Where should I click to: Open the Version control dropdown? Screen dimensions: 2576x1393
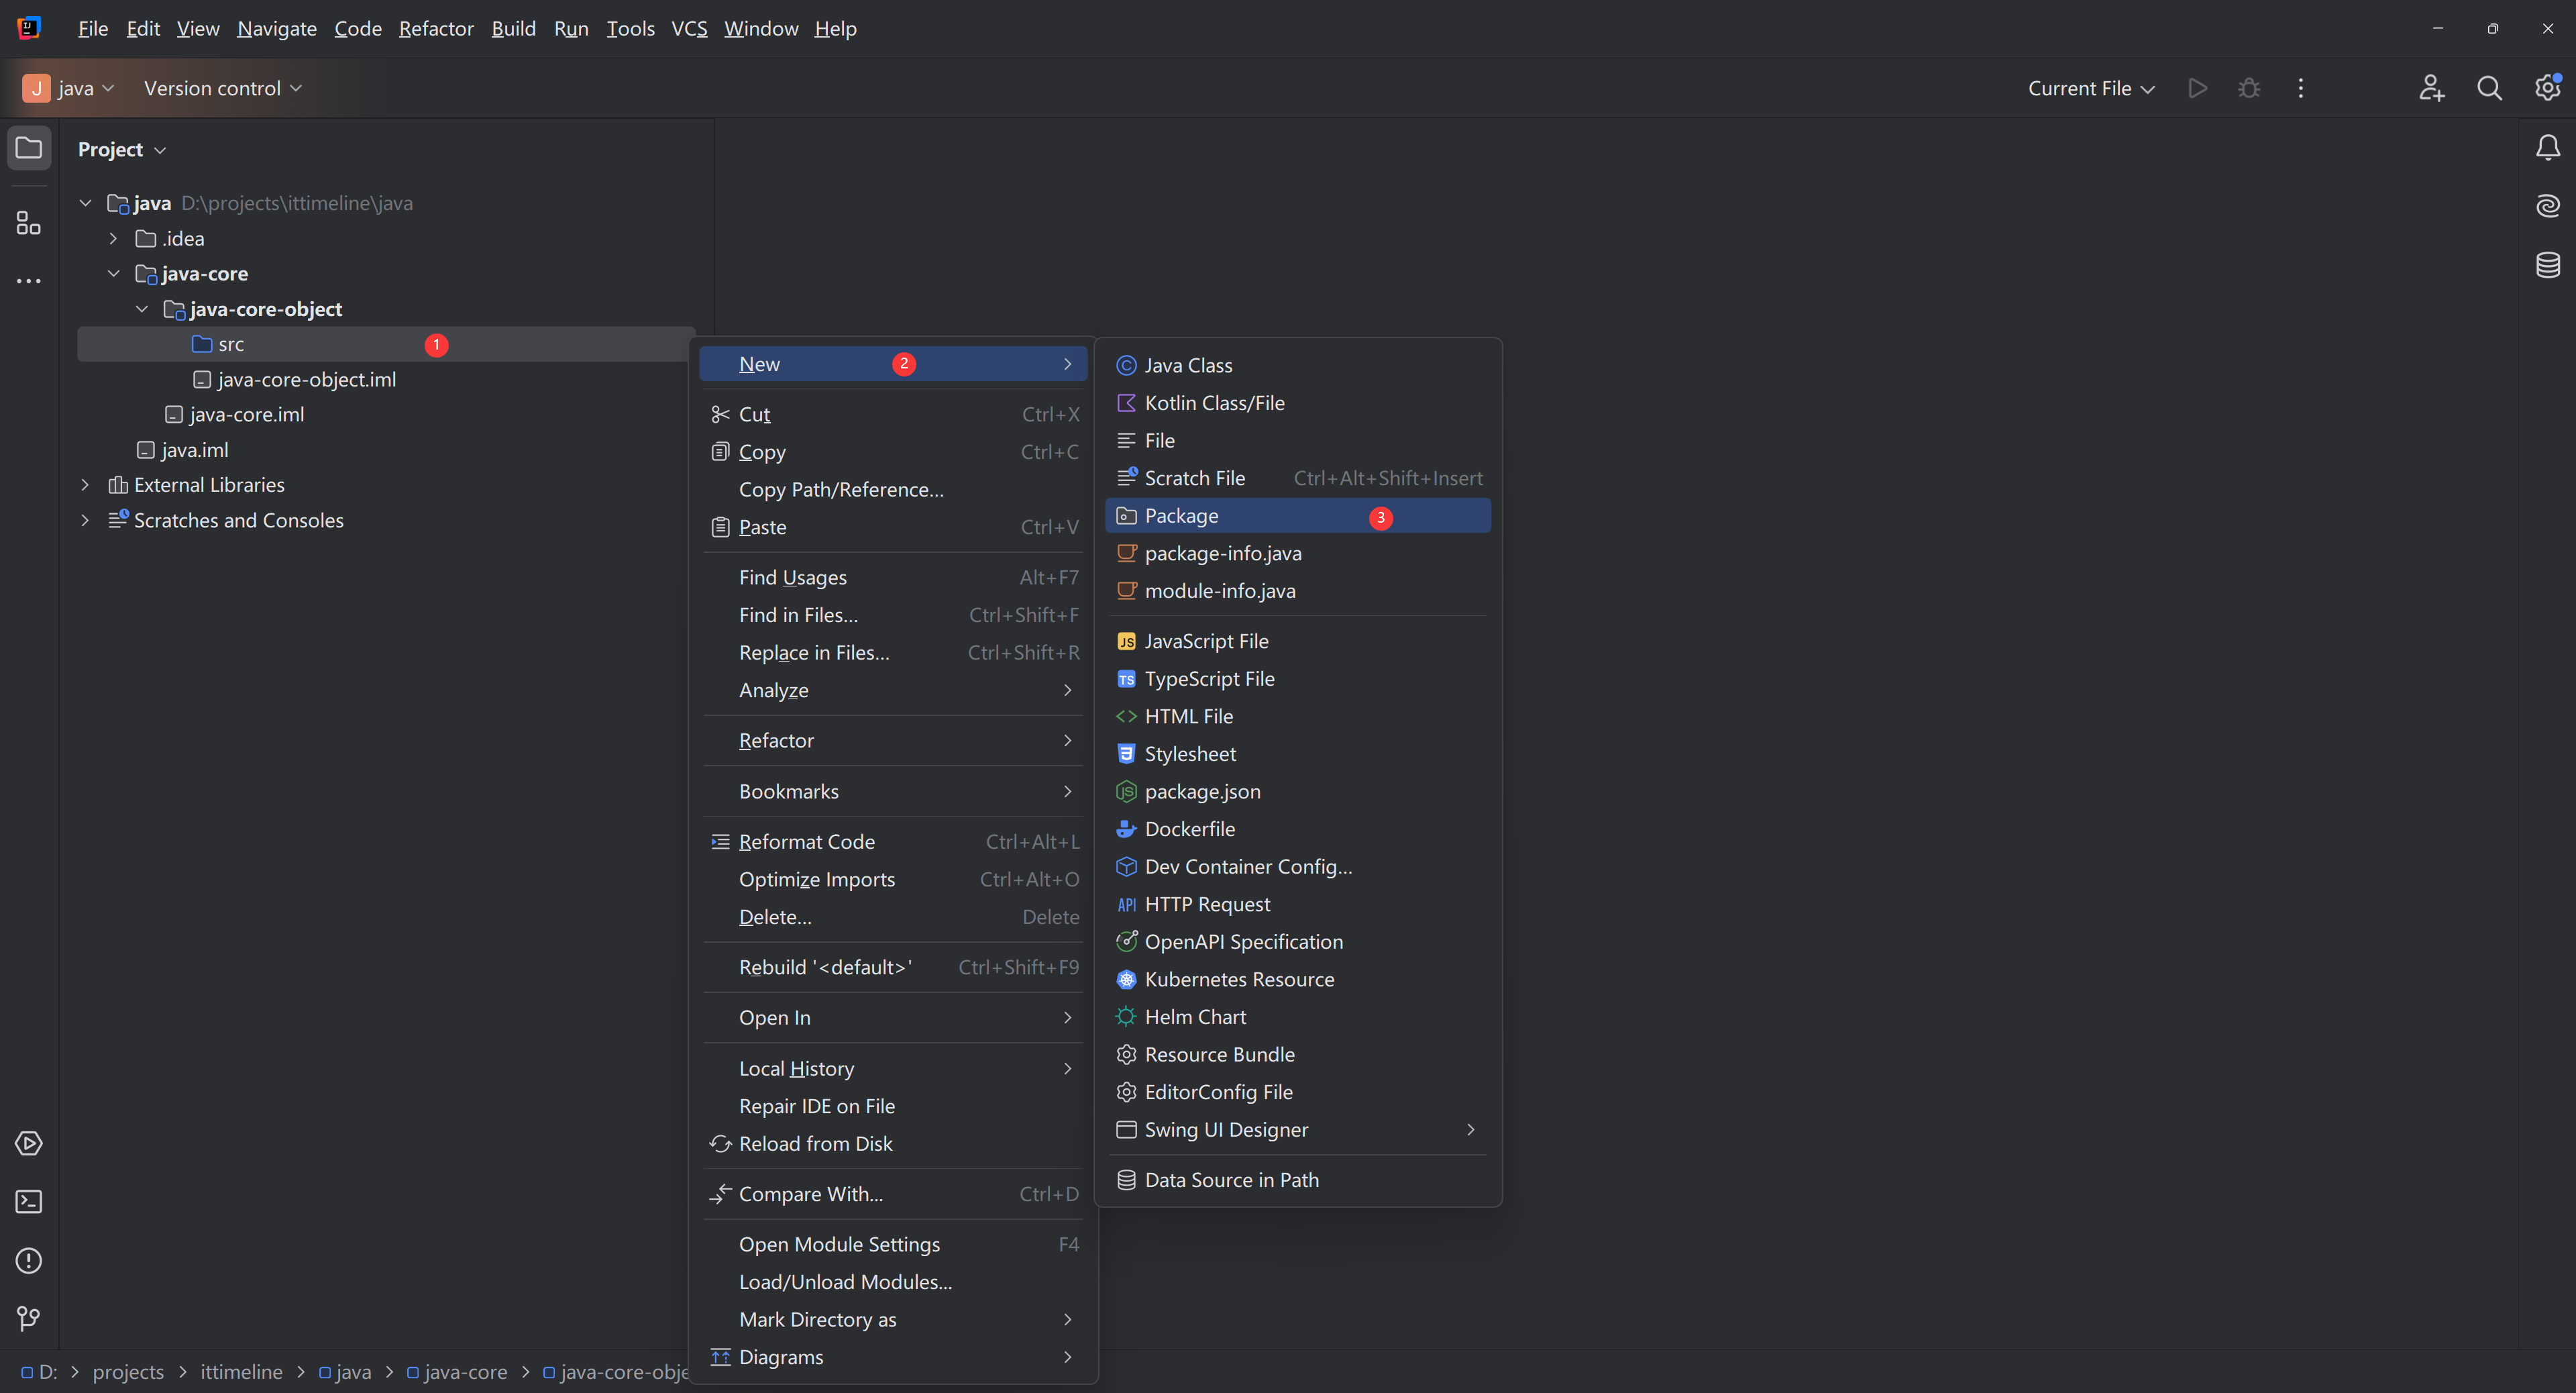[x=222, y=88]
